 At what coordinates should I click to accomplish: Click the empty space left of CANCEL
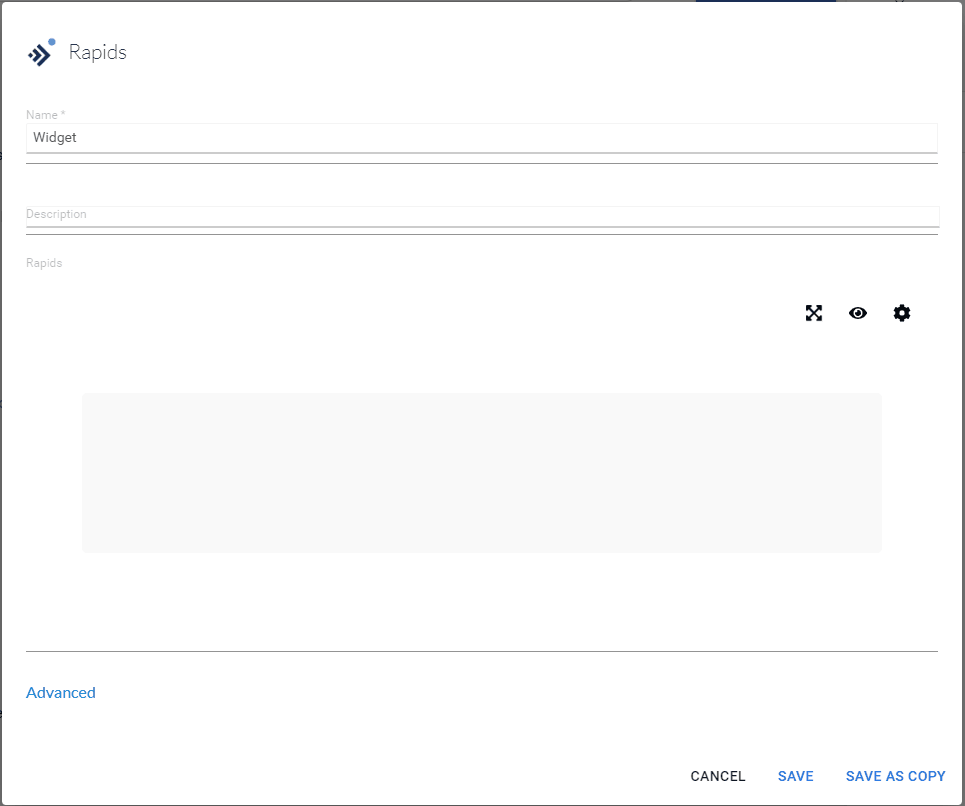coord(400,776)
